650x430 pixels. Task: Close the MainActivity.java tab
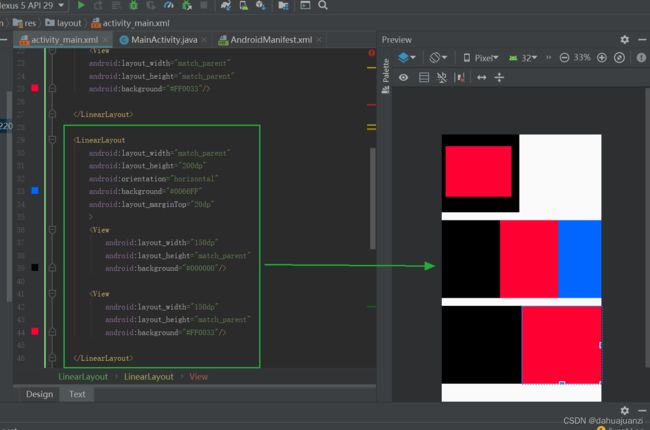click(204, 40)
